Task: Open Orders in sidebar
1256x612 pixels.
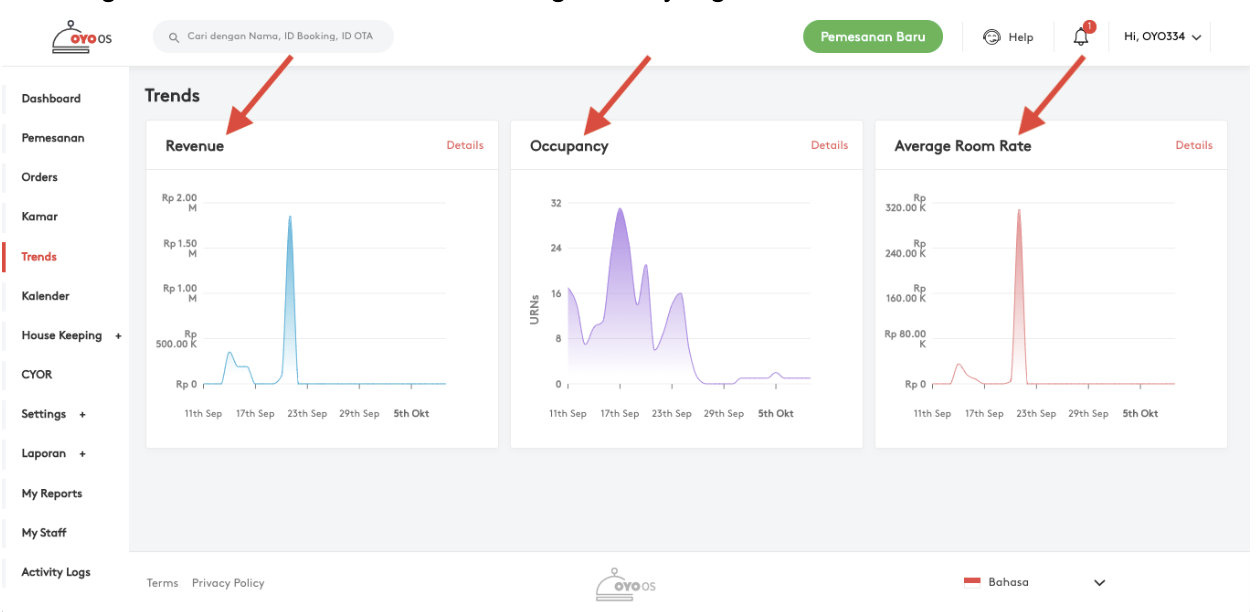Action: coord(40,177)
